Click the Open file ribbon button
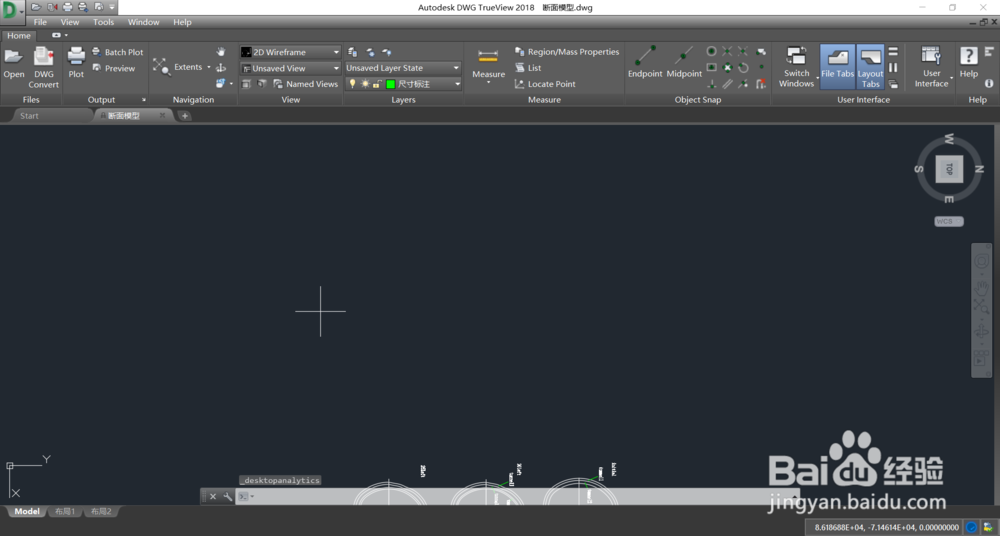 coord(13,64)
